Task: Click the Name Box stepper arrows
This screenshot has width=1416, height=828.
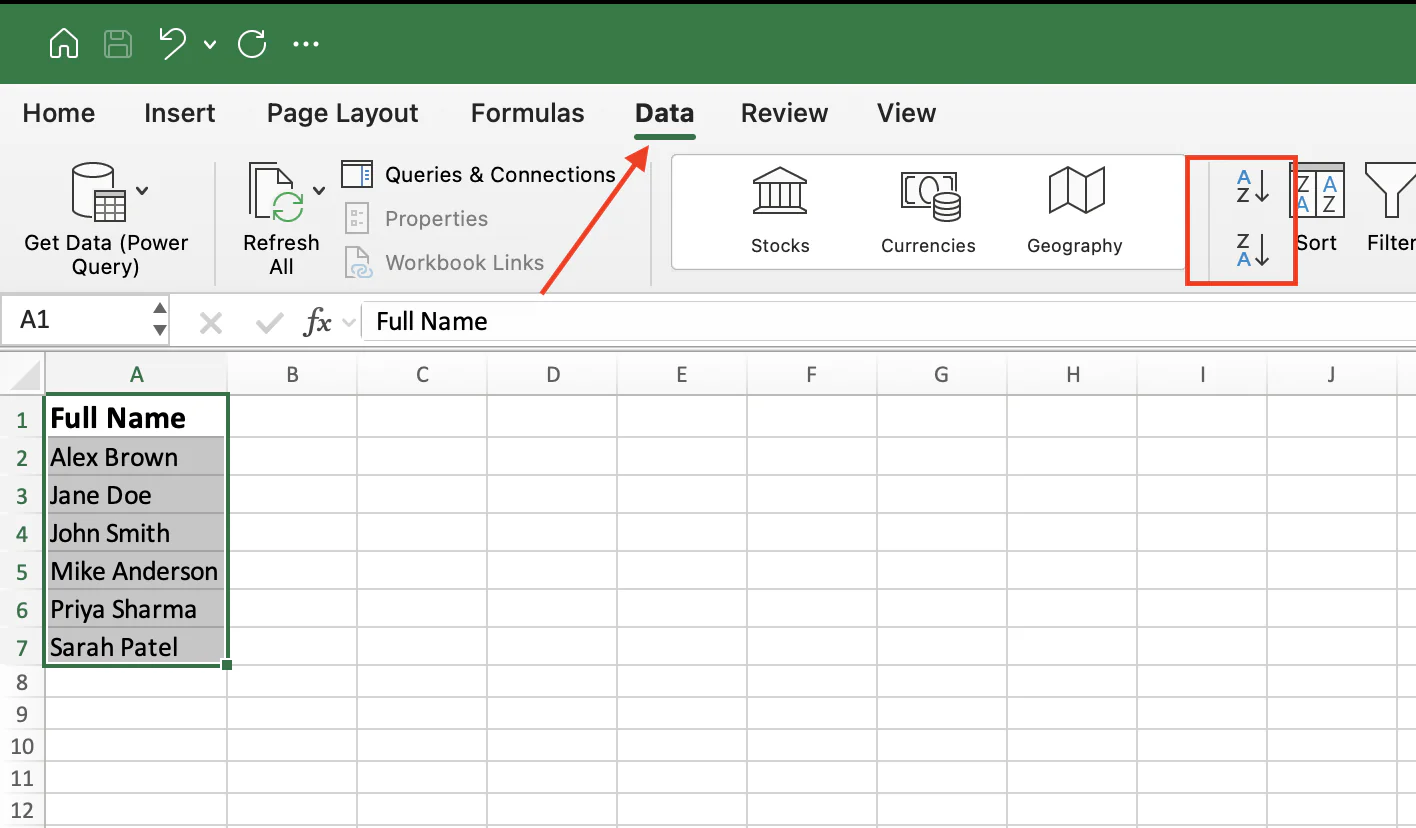Action: click(x=159, y=320)
